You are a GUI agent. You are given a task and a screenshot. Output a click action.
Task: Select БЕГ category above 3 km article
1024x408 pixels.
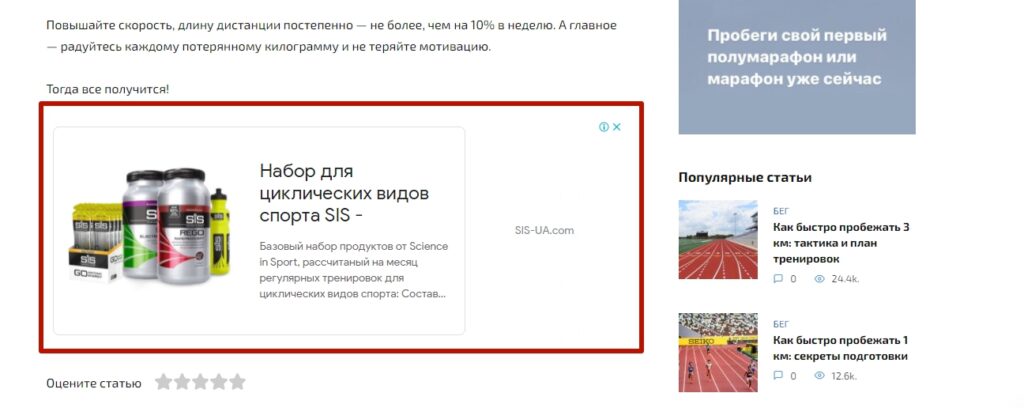(781, 211)
